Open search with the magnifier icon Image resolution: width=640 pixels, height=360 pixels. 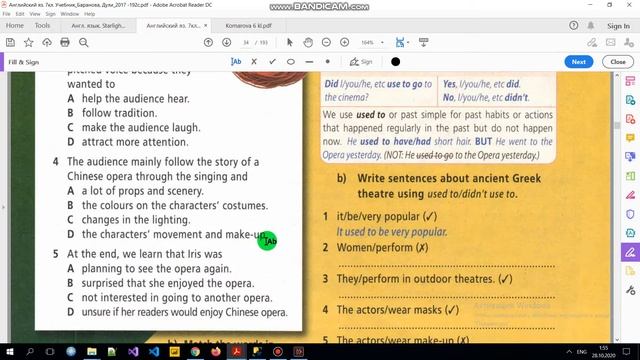(x=84, y=42)
